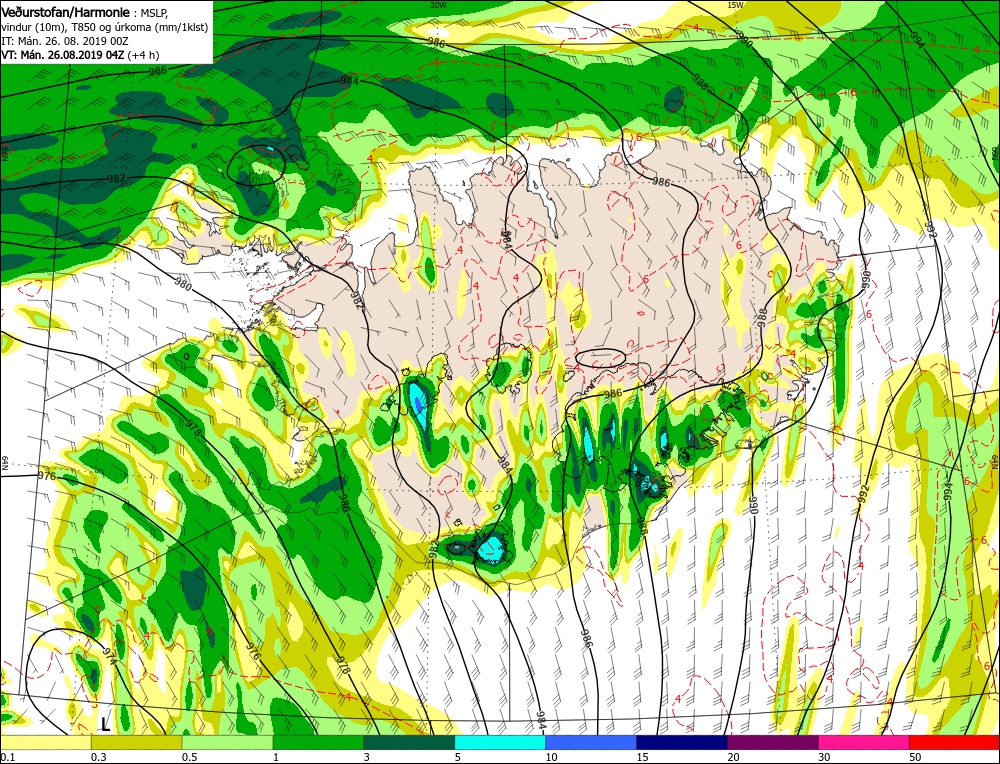1000x764 pixels.
Task: Click the legend value '15'
Action: click(x=642, y=756)
